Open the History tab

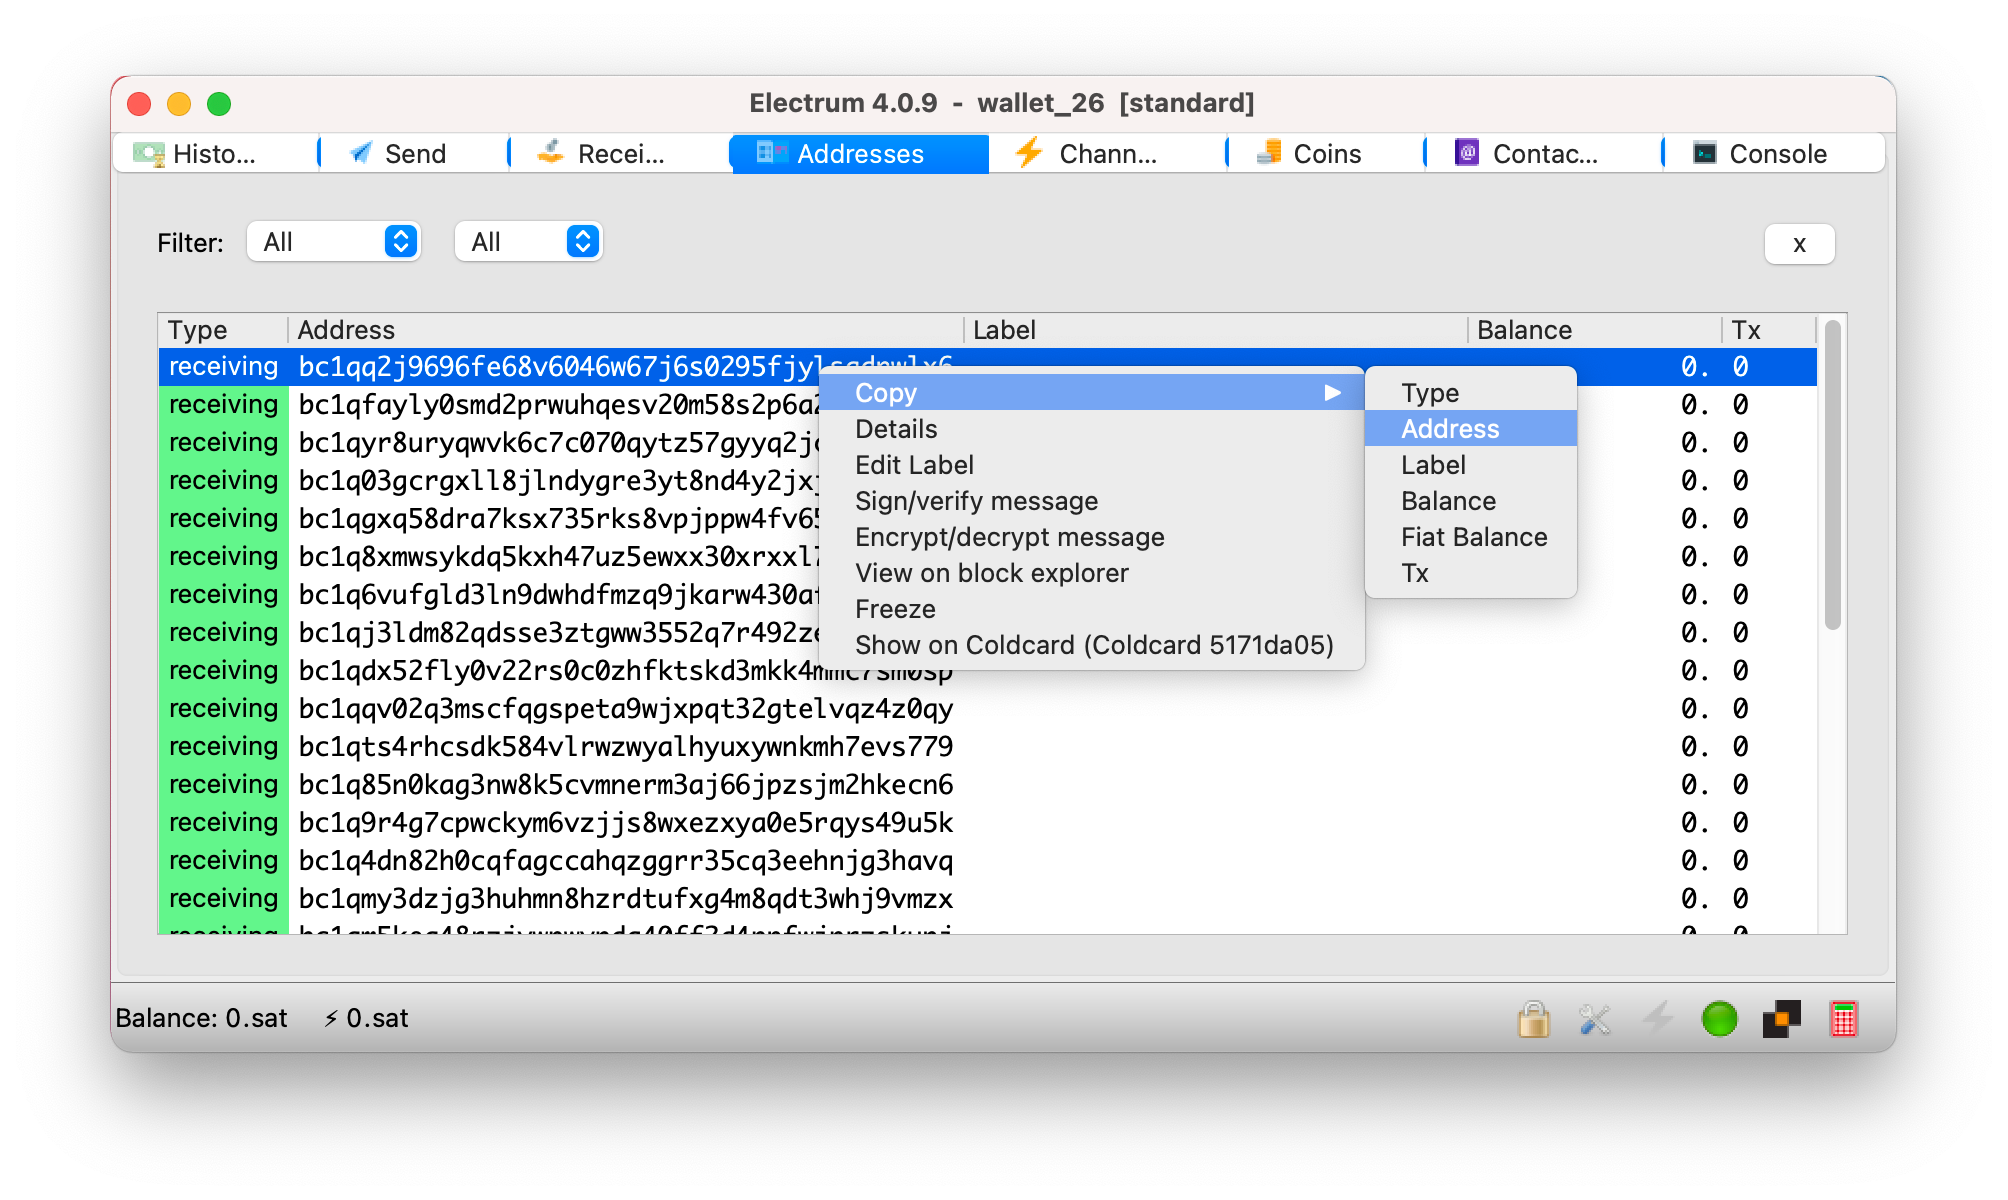[214, 154]
